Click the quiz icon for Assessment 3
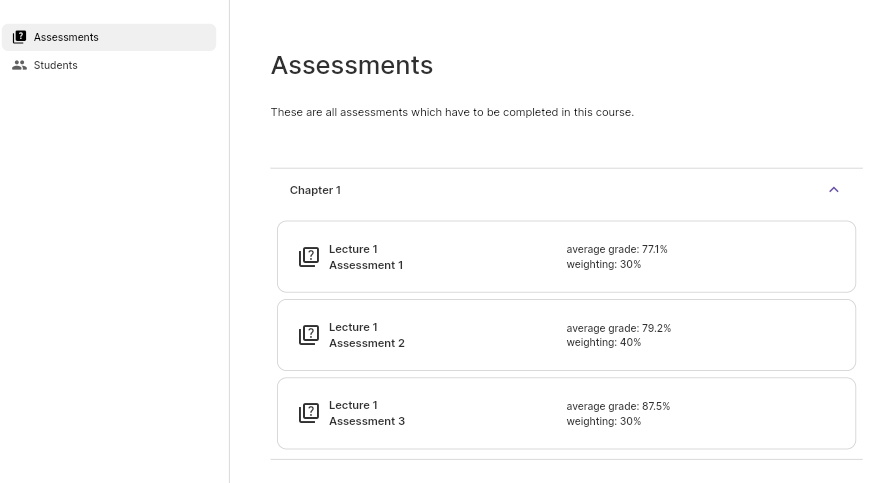The image size is (881, 483). click(x=309, y=413)
